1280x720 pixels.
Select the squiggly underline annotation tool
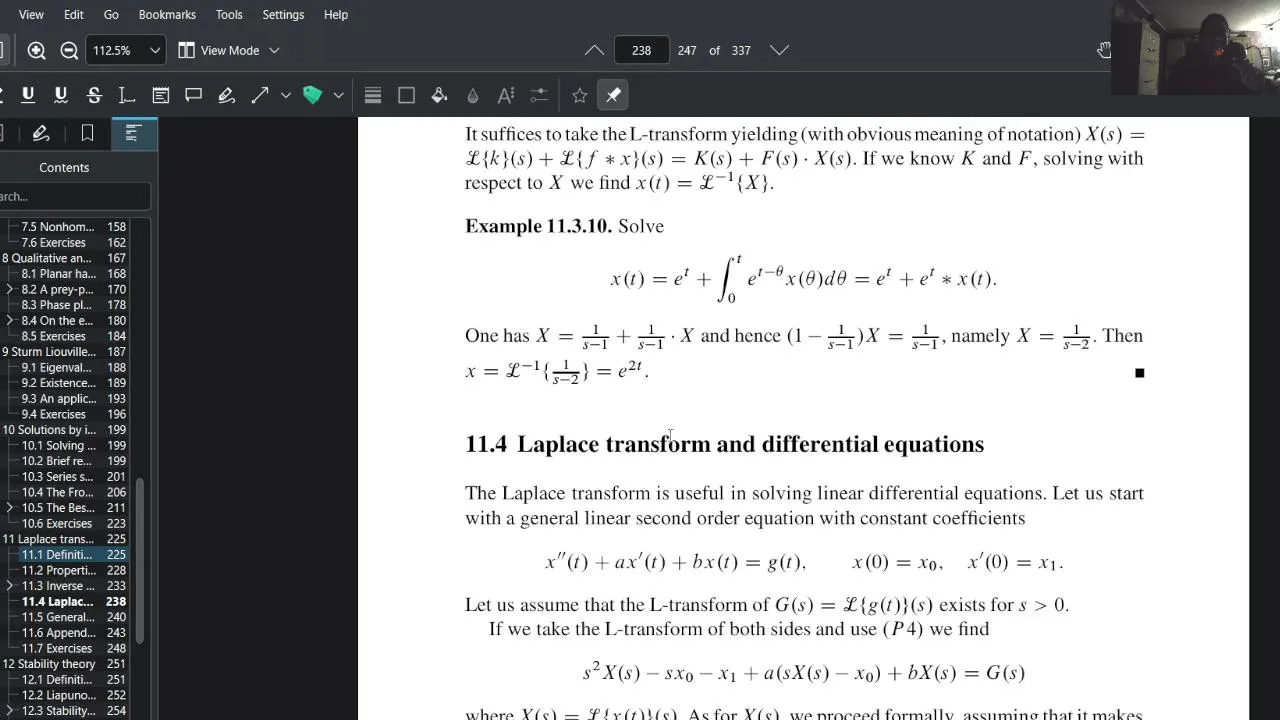point(61,95)
